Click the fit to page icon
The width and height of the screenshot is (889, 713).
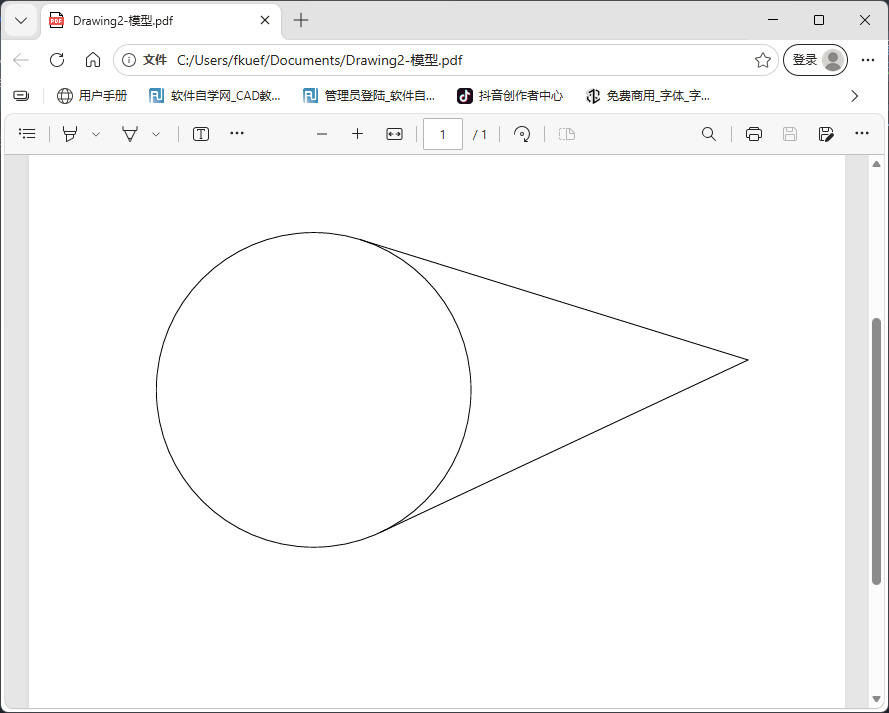(x=393, y=133)
